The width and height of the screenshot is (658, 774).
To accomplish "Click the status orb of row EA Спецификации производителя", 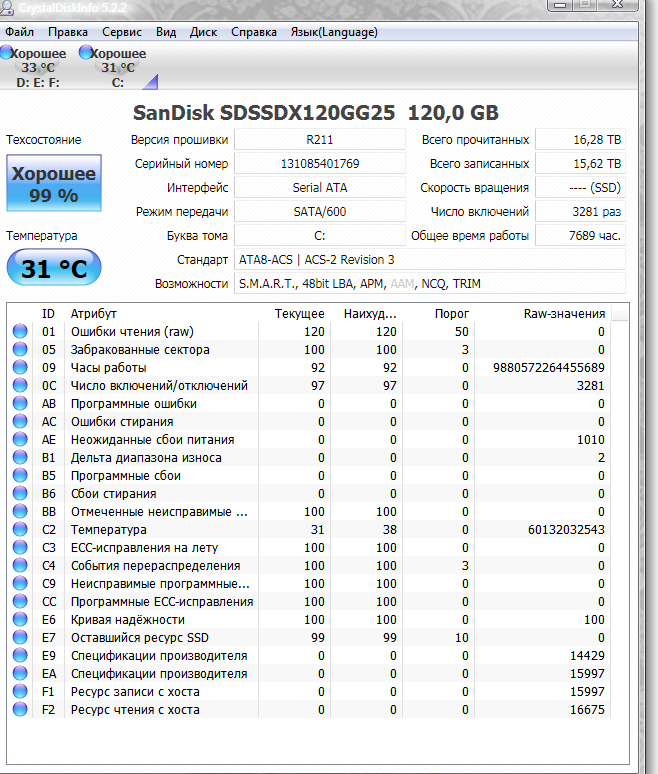I will (20, 673).
